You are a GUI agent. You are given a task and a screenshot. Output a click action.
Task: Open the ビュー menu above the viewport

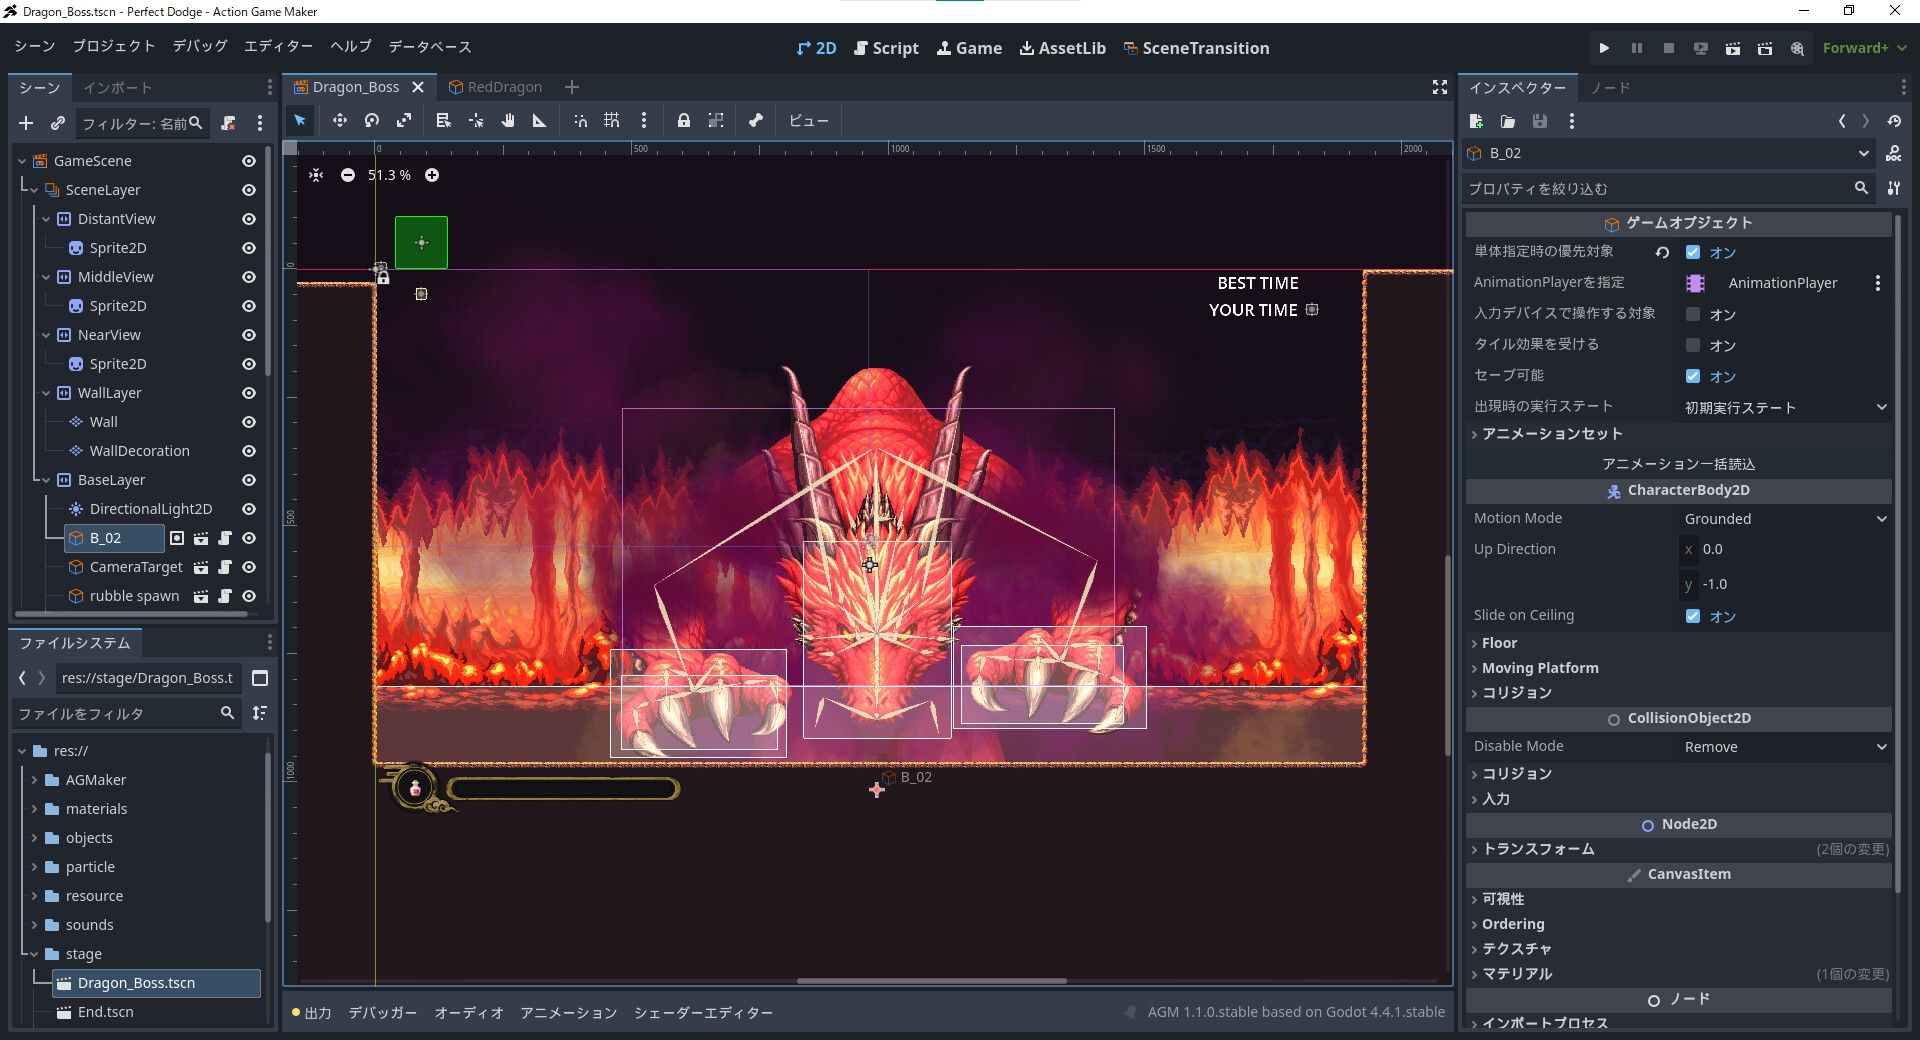[x=808, y=121]
